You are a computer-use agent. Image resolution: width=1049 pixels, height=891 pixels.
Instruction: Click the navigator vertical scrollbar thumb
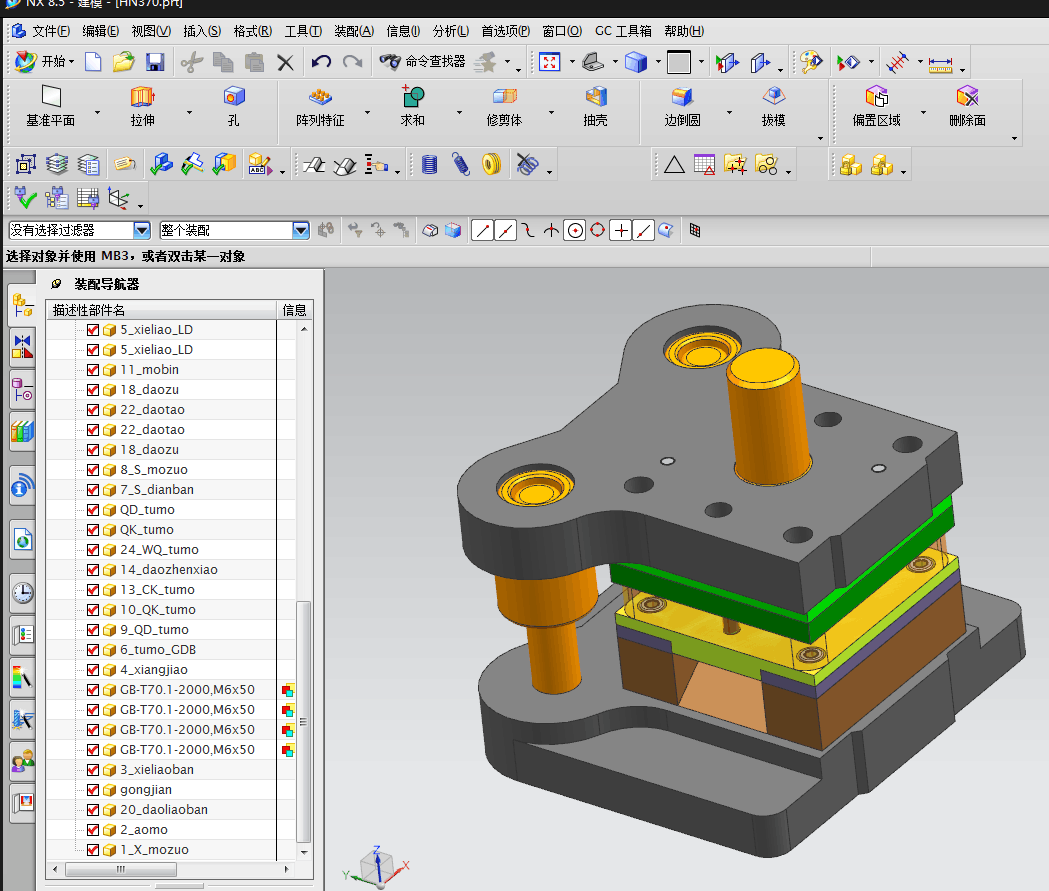point(304,722)
